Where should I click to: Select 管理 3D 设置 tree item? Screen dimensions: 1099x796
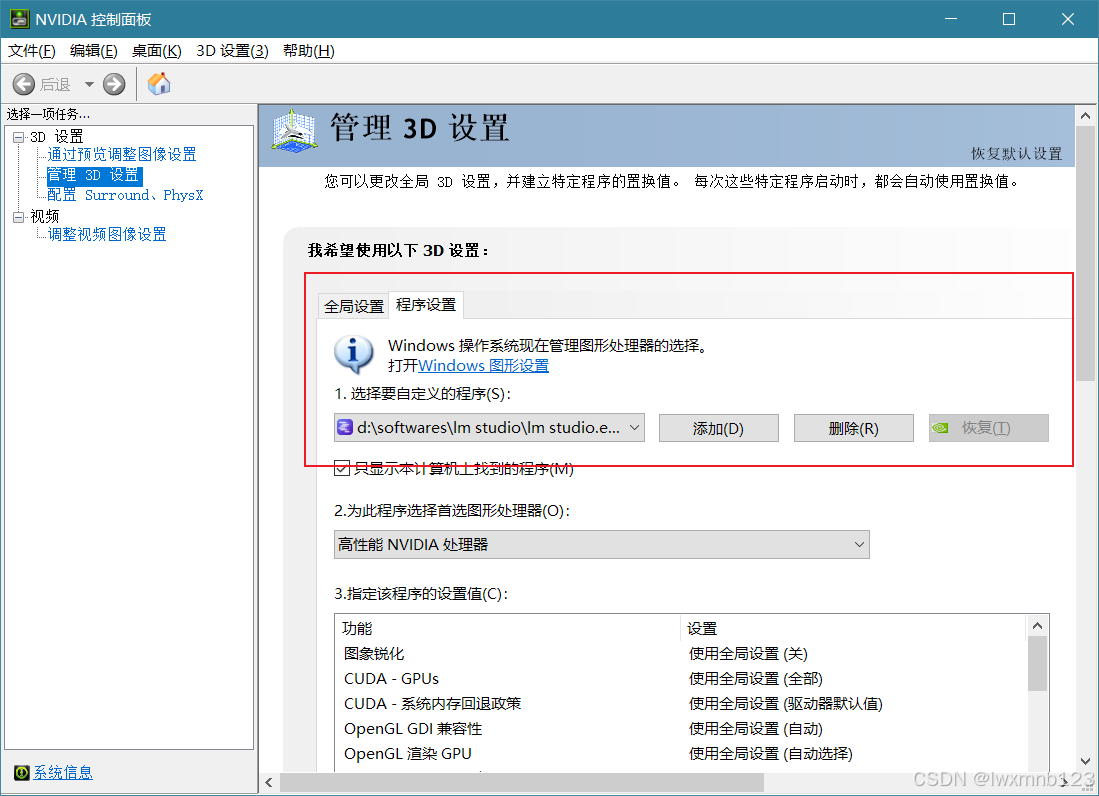(x=94, y=175)
